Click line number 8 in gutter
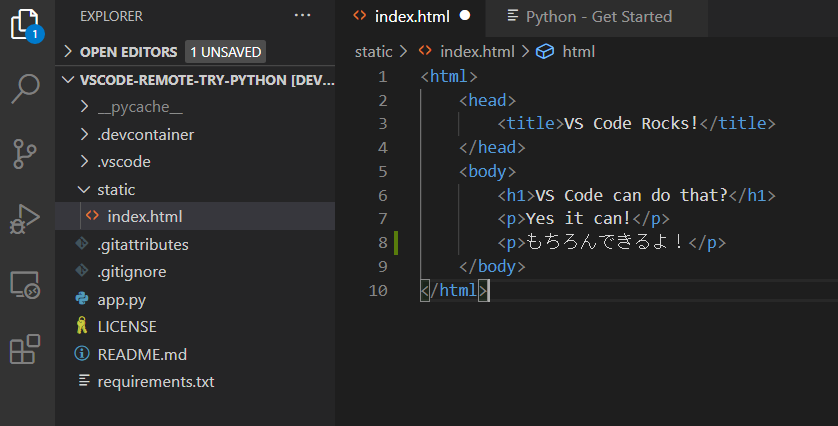The image size is (838, 426). tap(383, 243)
